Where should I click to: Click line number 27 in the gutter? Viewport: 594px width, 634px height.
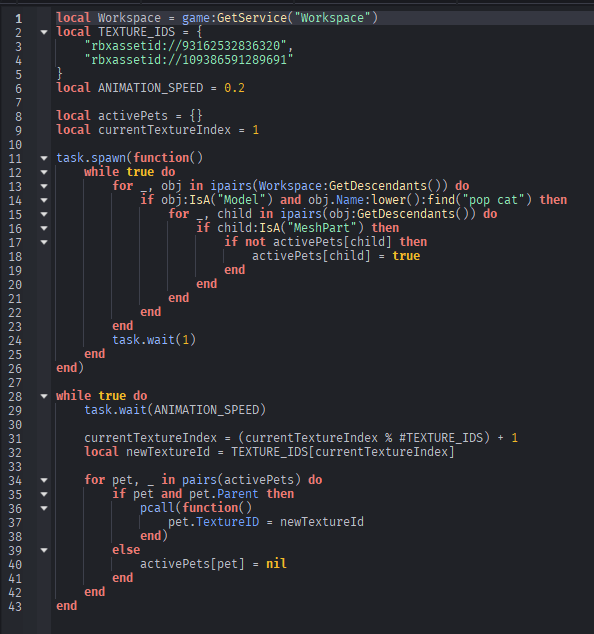pyautogui.click(x=15, y=382)
